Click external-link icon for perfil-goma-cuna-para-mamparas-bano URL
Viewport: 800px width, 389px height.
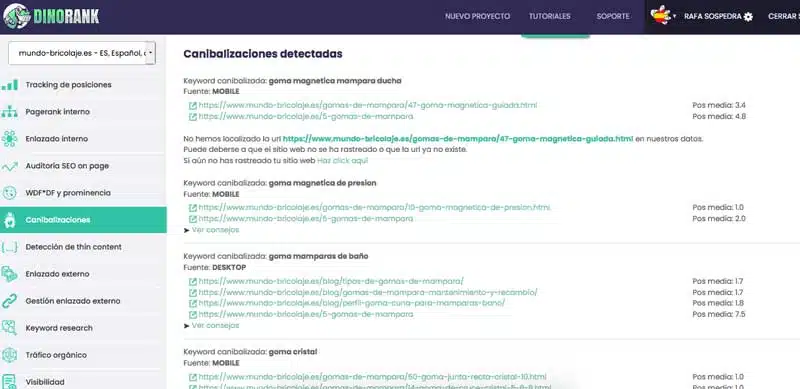click(x=192, y=303)
